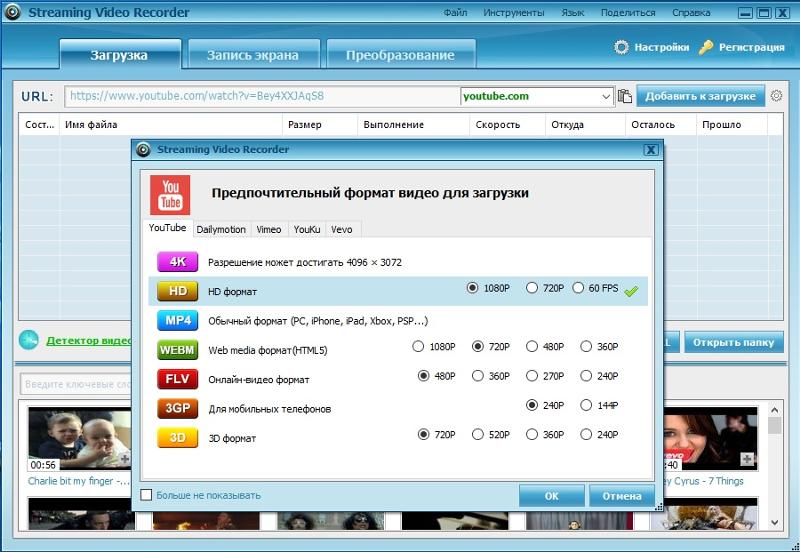Add the Miley Cyrus video via its plus icon
The width and height of the screenshot is (800, 552).
[747, 459]
